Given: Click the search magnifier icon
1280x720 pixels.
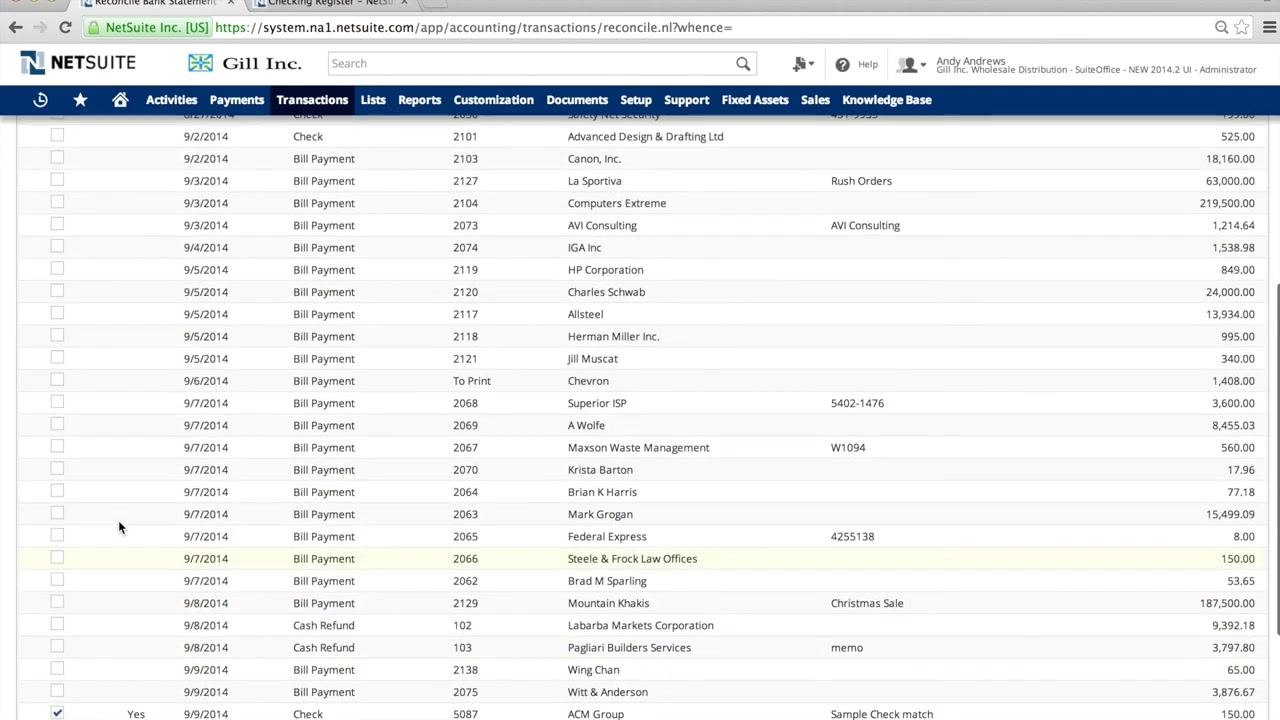Looking at the screenshot, I should (743, 64).
